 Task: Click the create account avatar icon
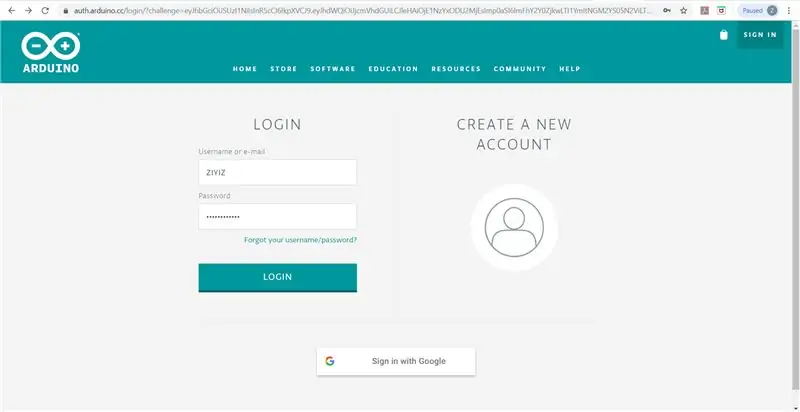click(x=514, y=227)
